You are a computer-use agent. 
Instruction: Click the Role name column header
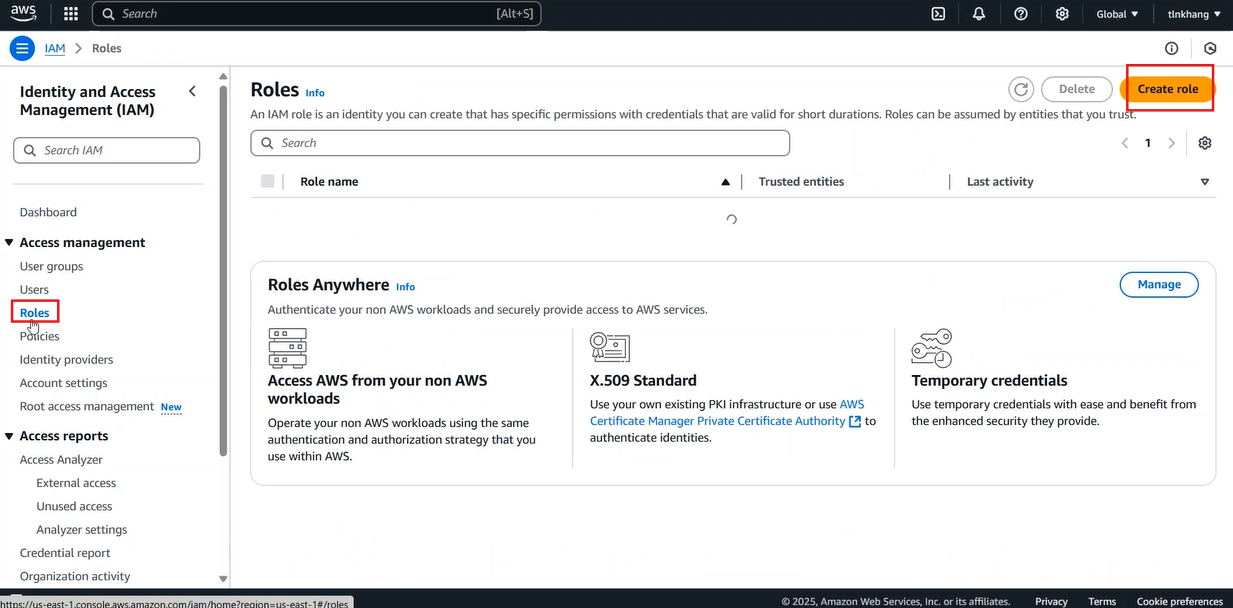pos(329,182)
